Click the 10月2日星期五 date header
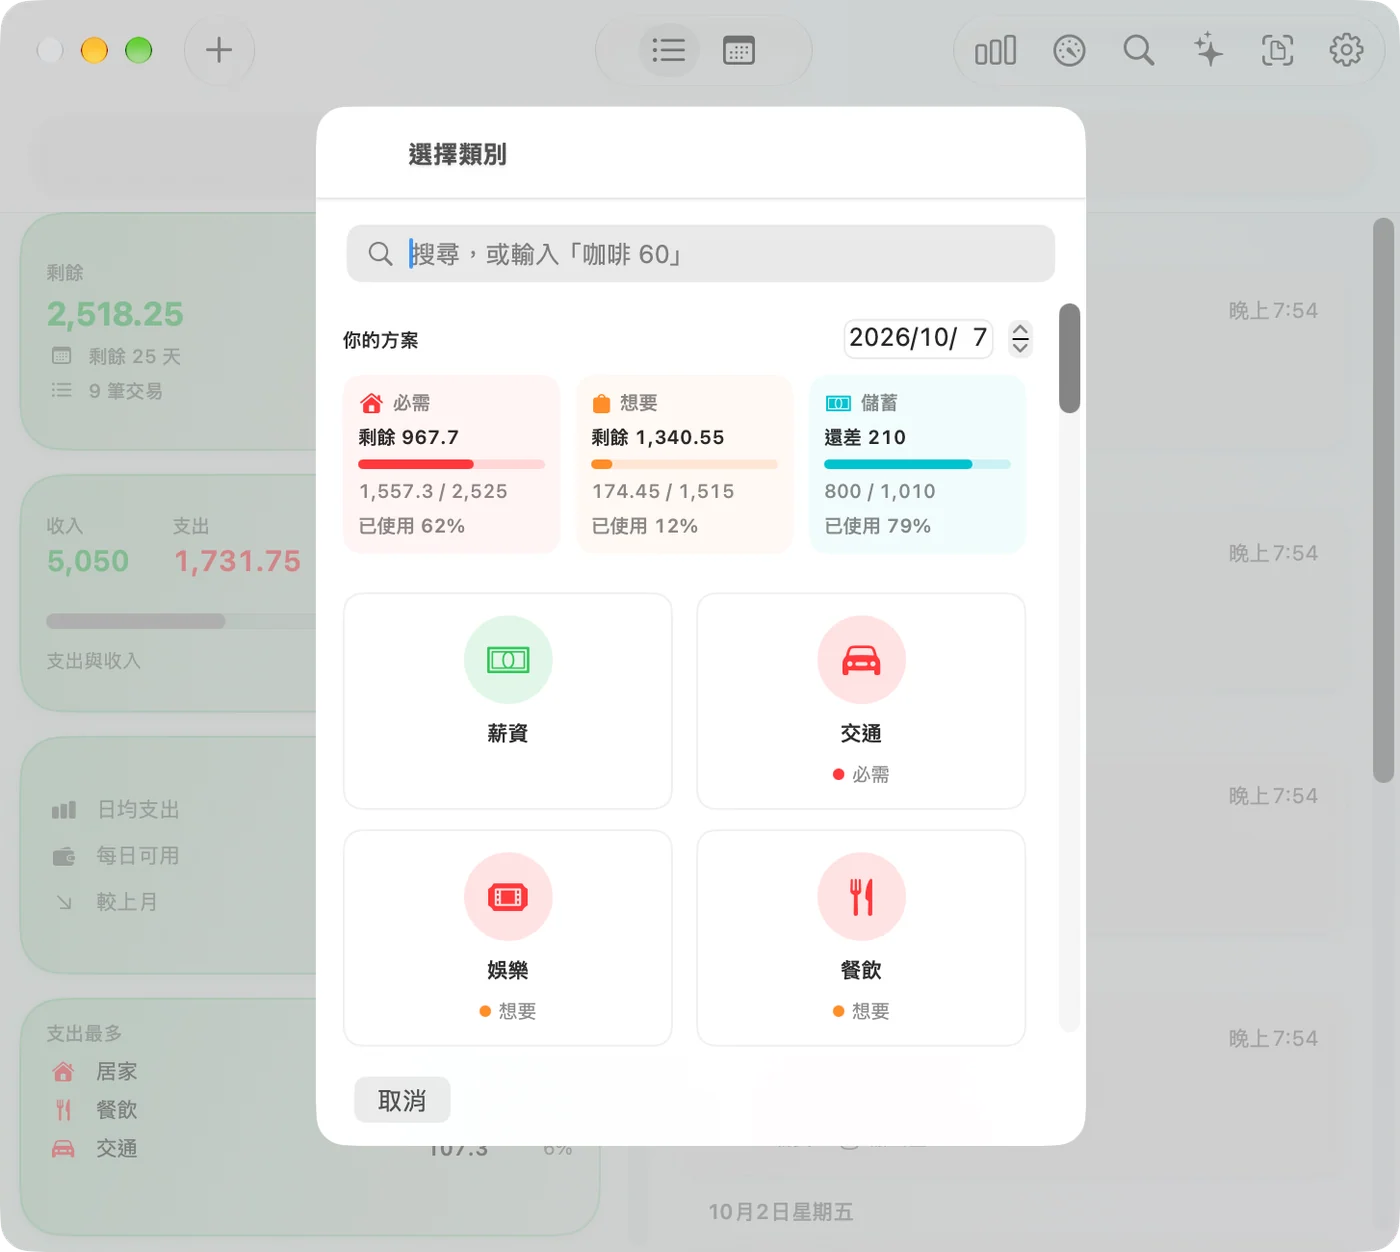Viewport: 1400px width, 1252px height. [781, 1212]
